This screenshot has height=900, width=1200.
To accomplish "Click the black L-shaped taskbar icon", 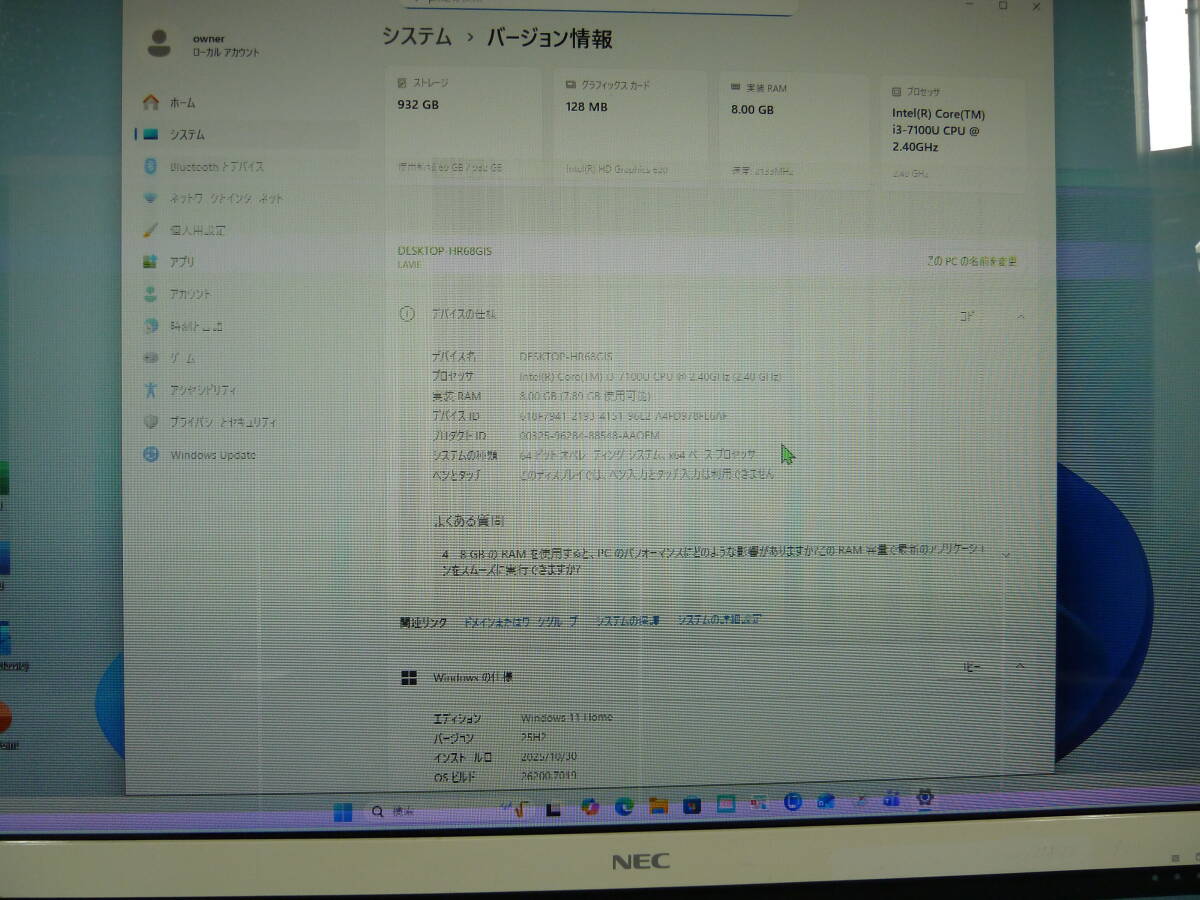I will click(x=553, y=808).
